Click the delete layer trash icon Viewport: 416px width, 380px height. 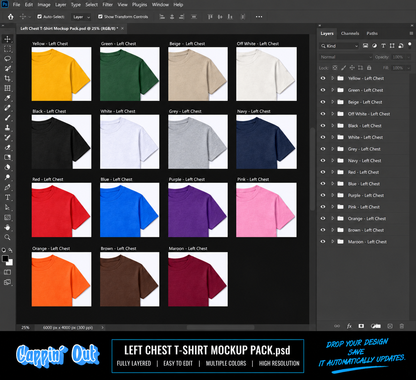coord(402,326)
